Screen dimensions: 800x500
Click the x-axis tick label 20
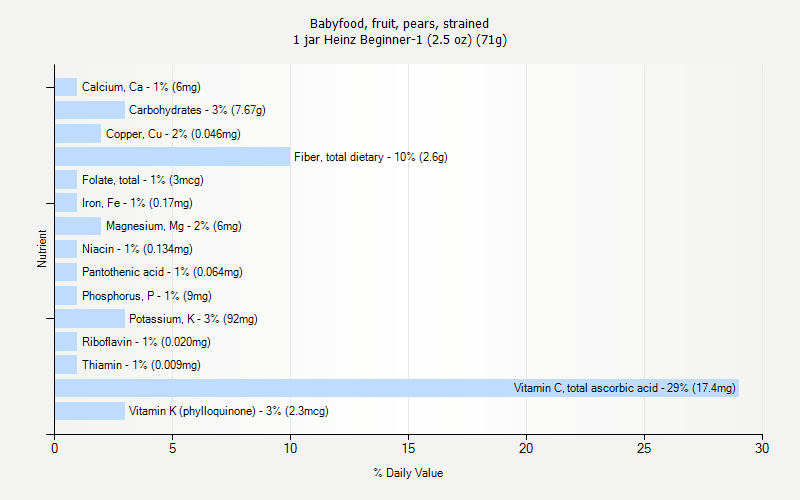[x=526, y=448]
